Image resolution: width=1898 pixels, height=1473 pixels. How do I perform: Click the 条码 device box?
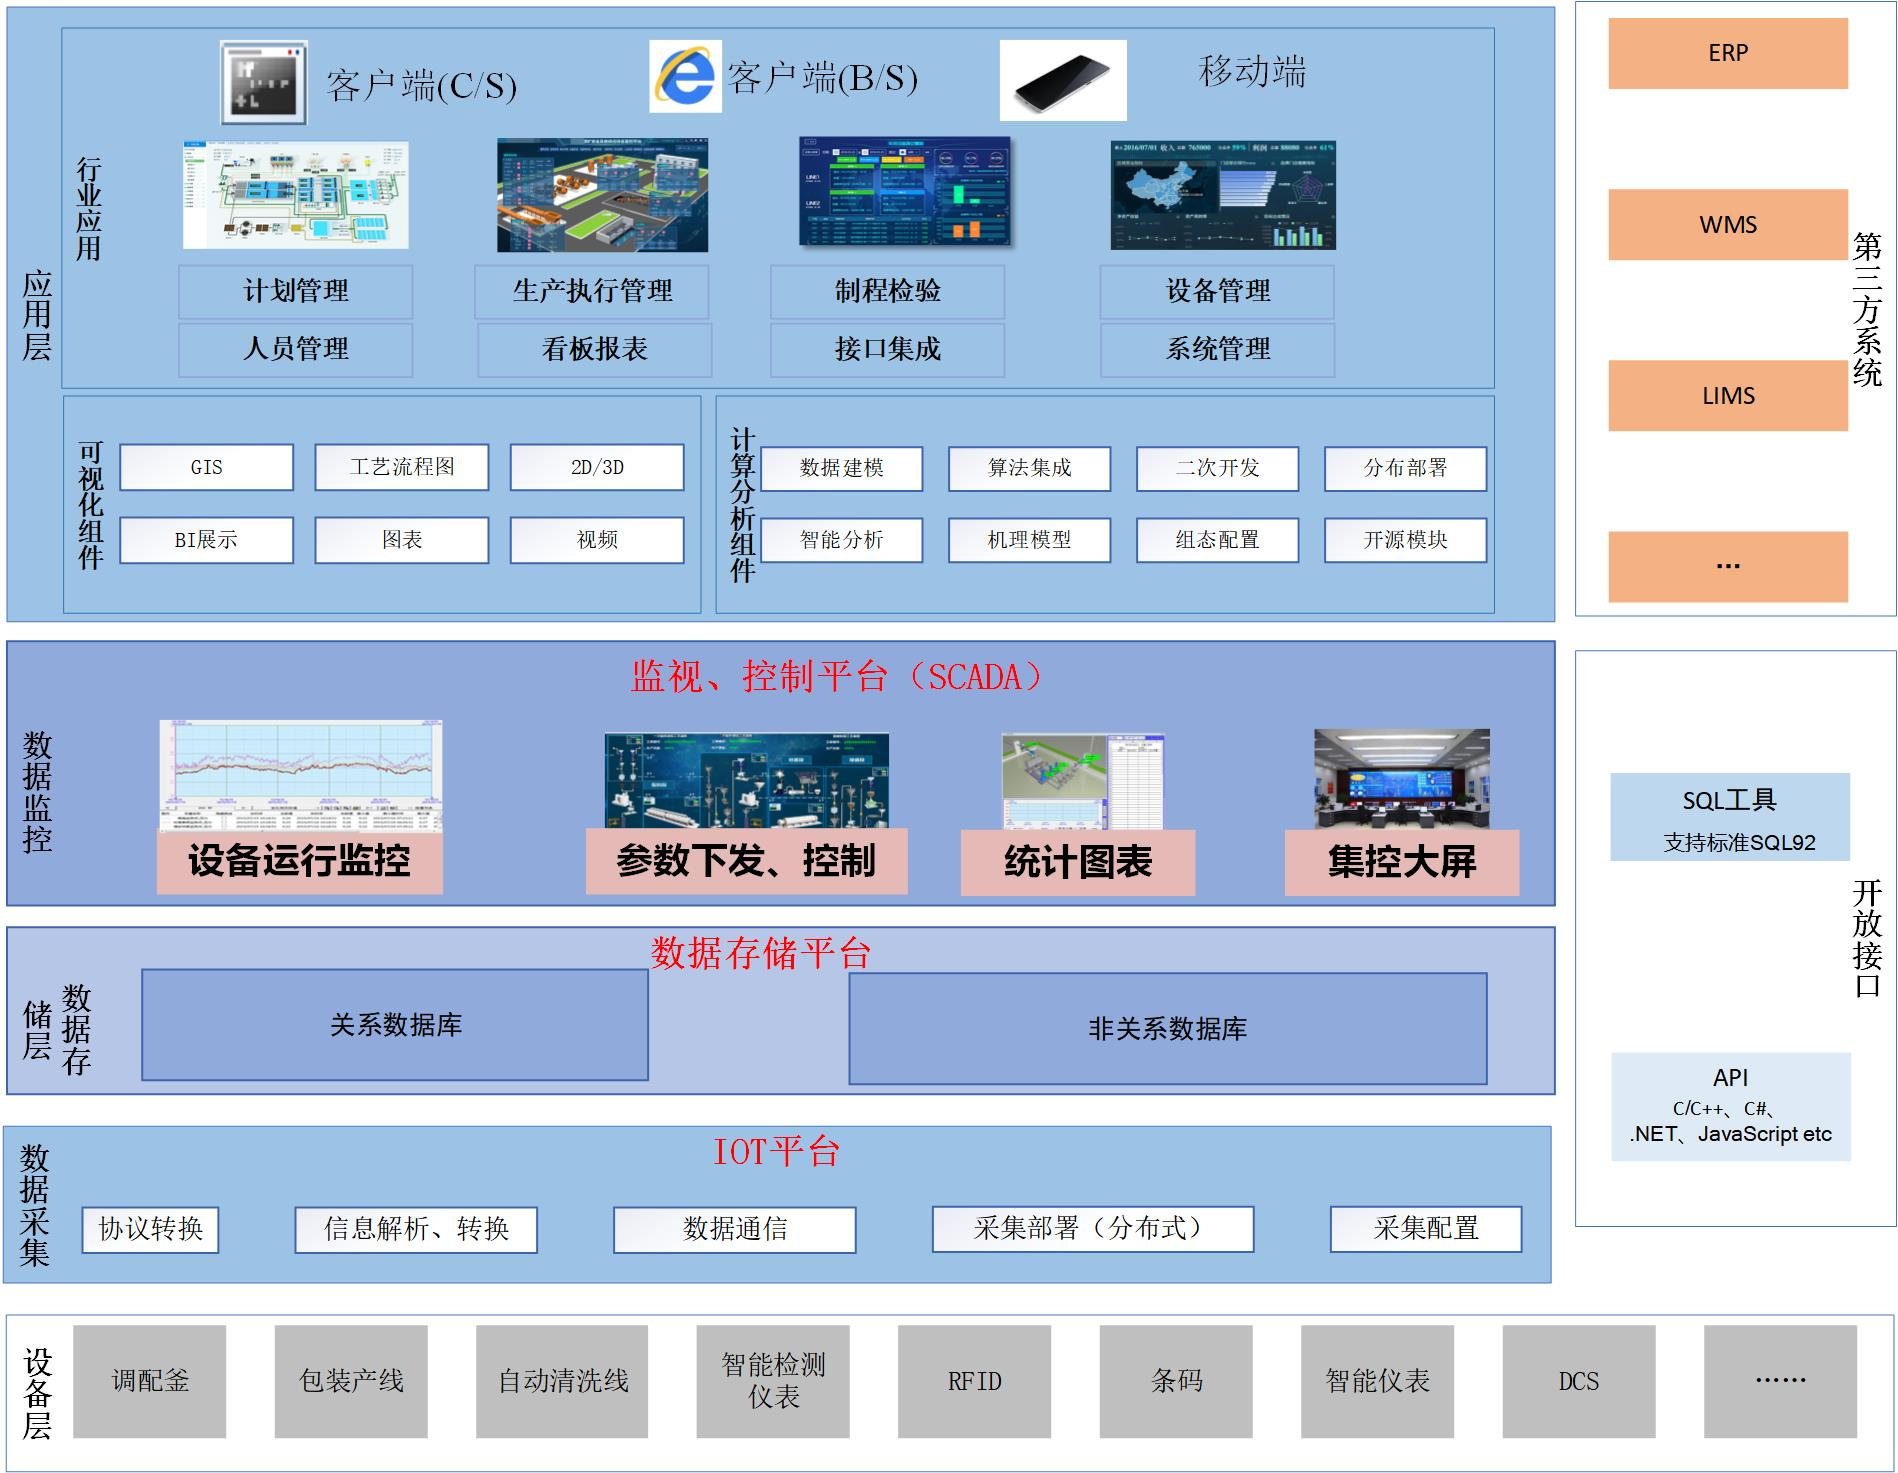click(x=1176, y=1382)
